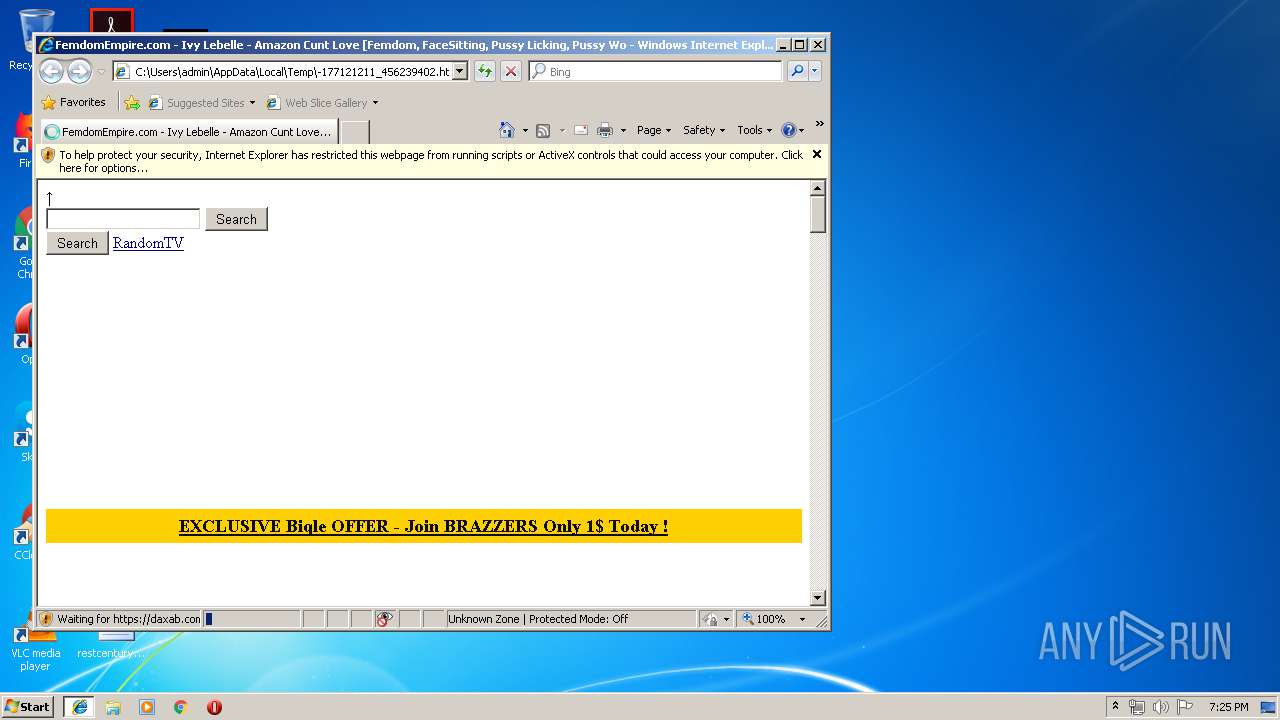
Task: Show hidden system tray icons
Action: (x=1116, y=706)
